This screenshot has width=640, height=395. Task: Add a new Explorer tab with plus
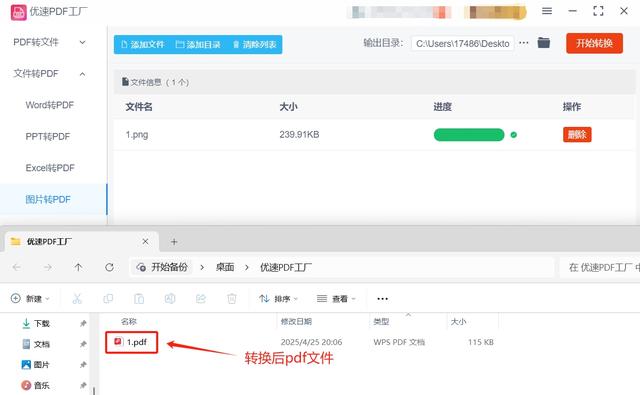174,242
